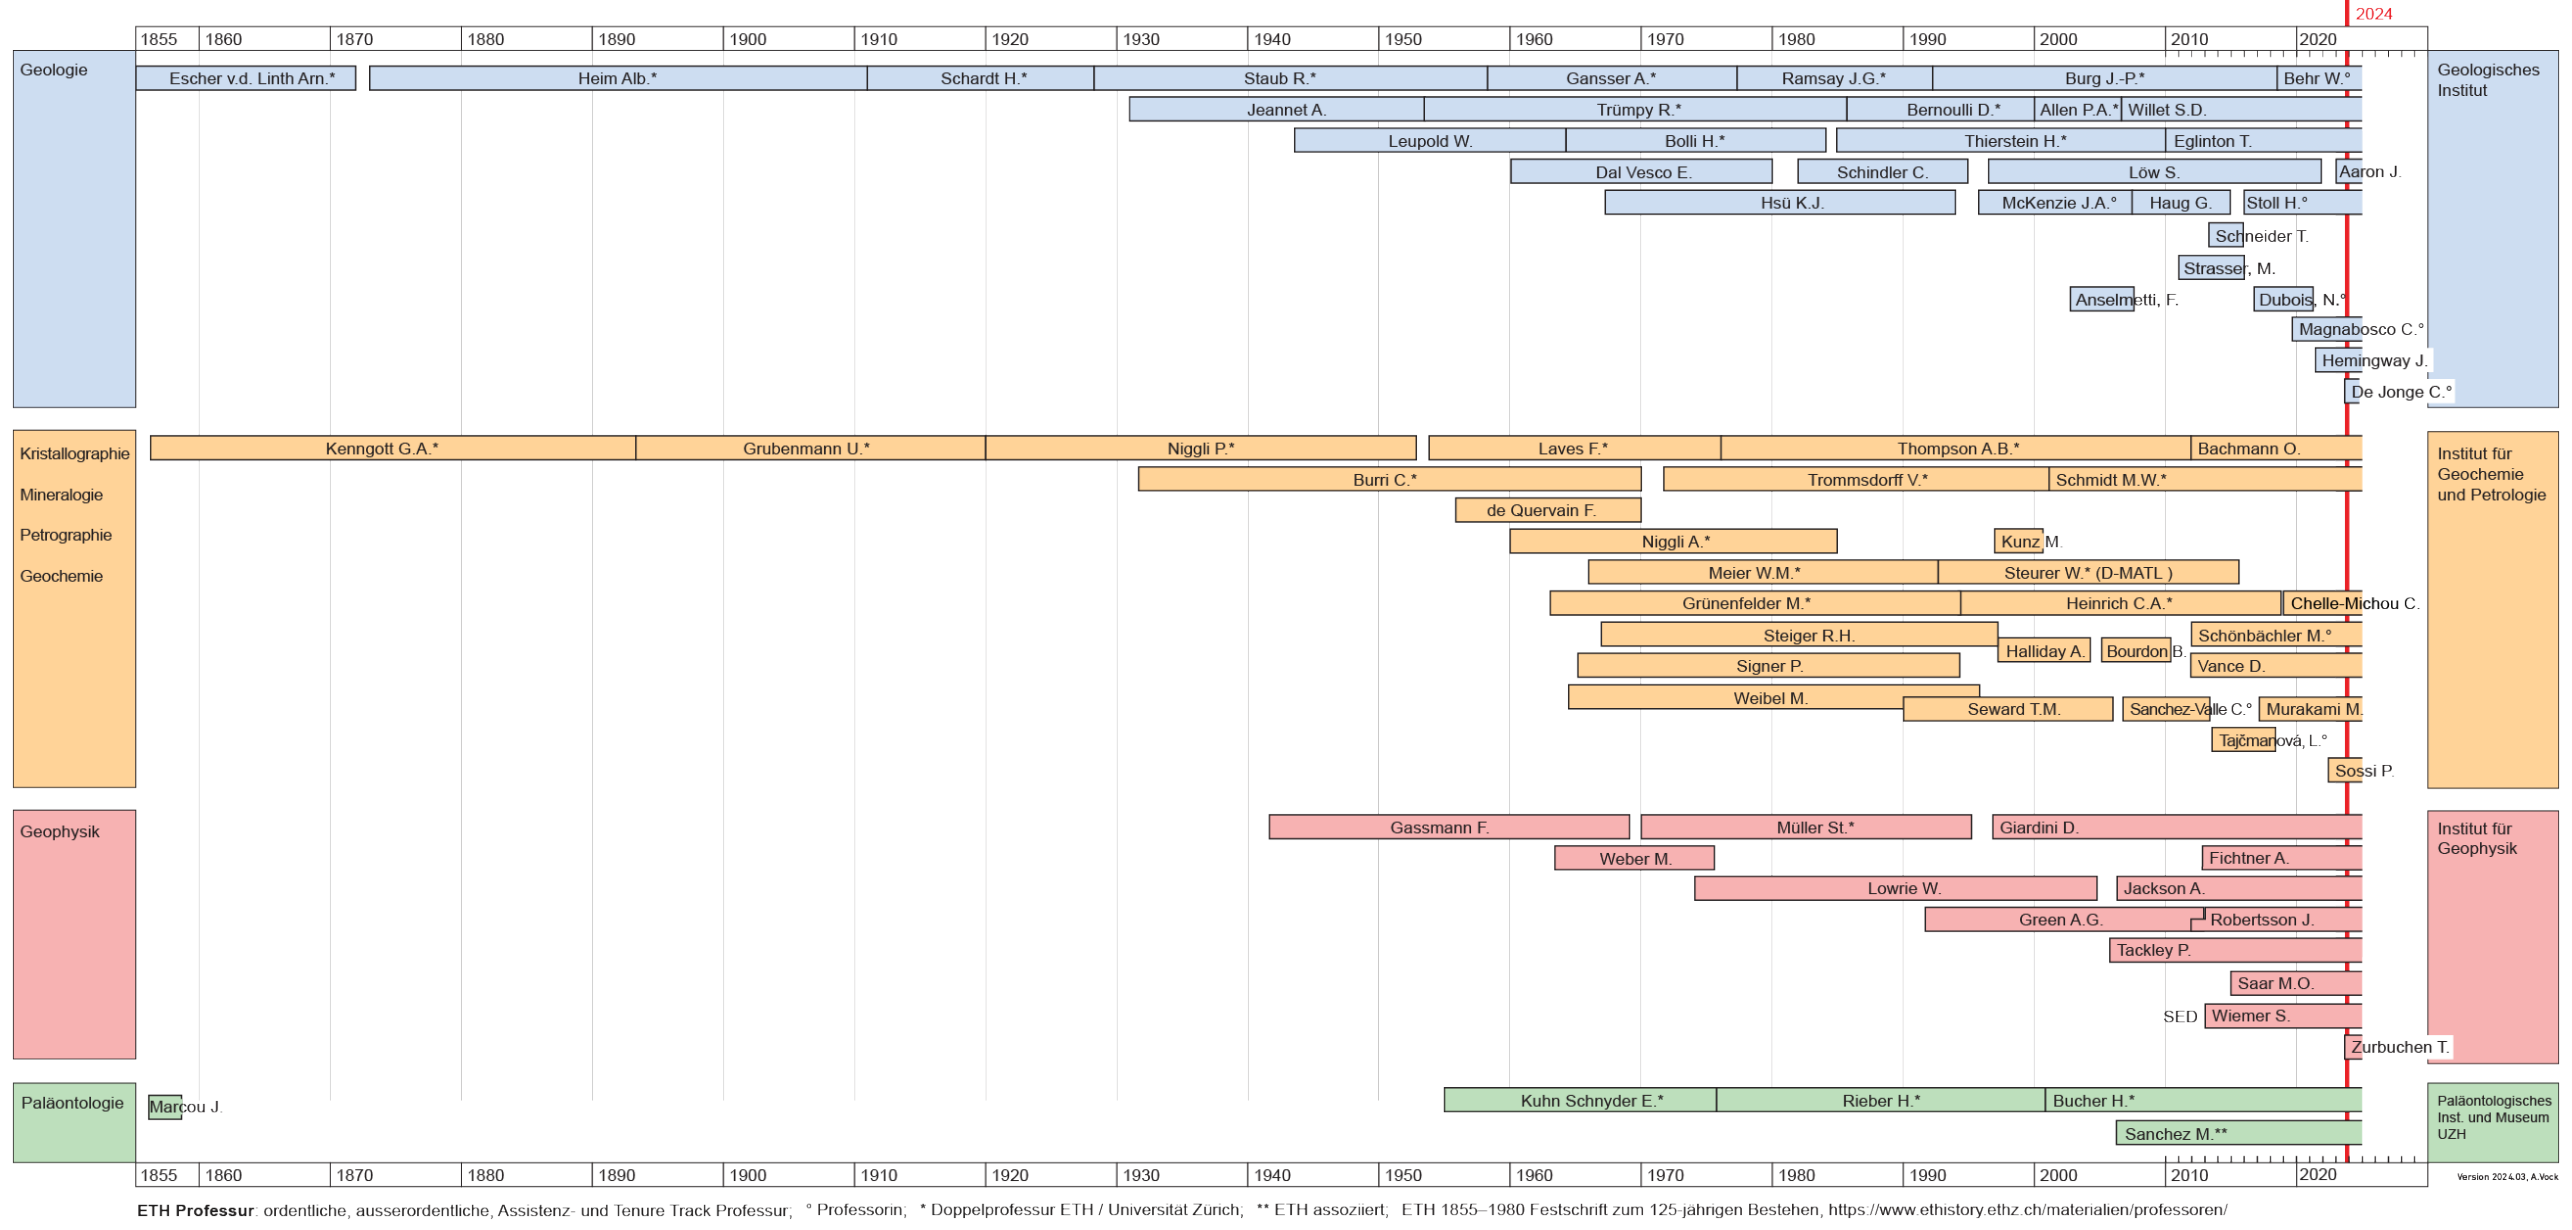2572x1230 pixels.
Task: Select the Heim Alb.* timeline bar
Action: [617, 78]
